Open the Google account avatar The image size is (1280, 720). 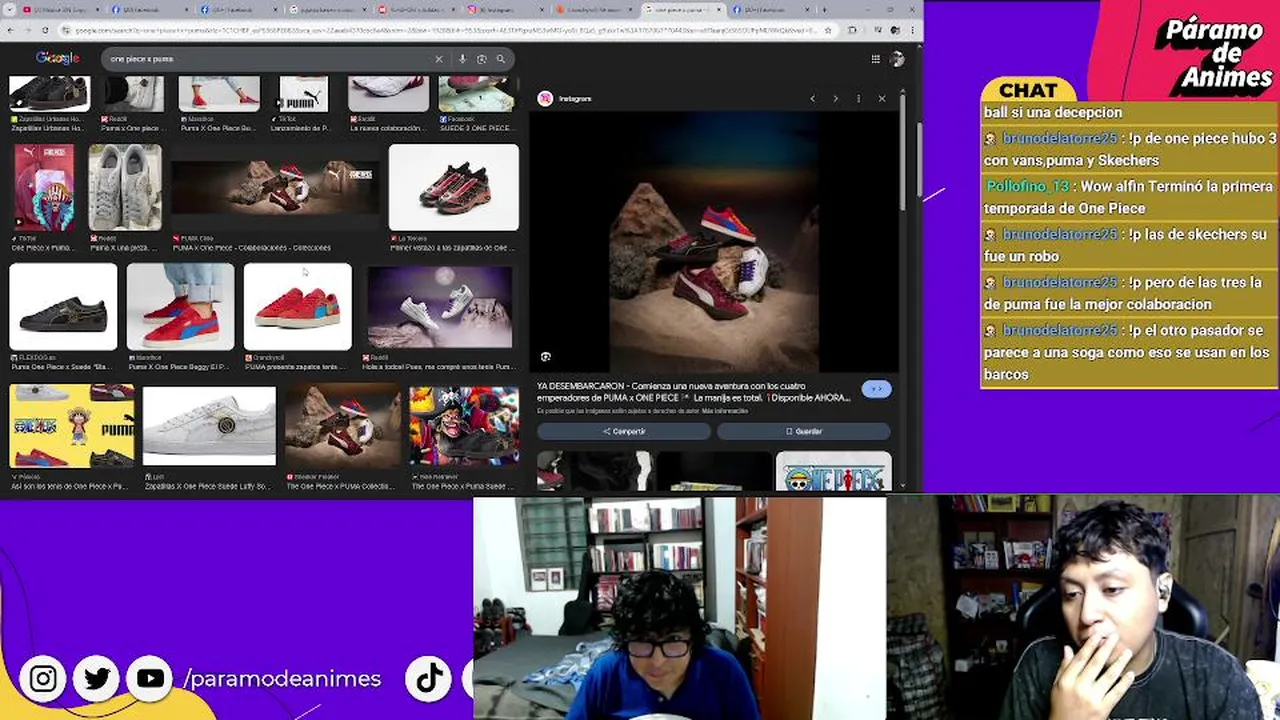click(x=897, y=59)
